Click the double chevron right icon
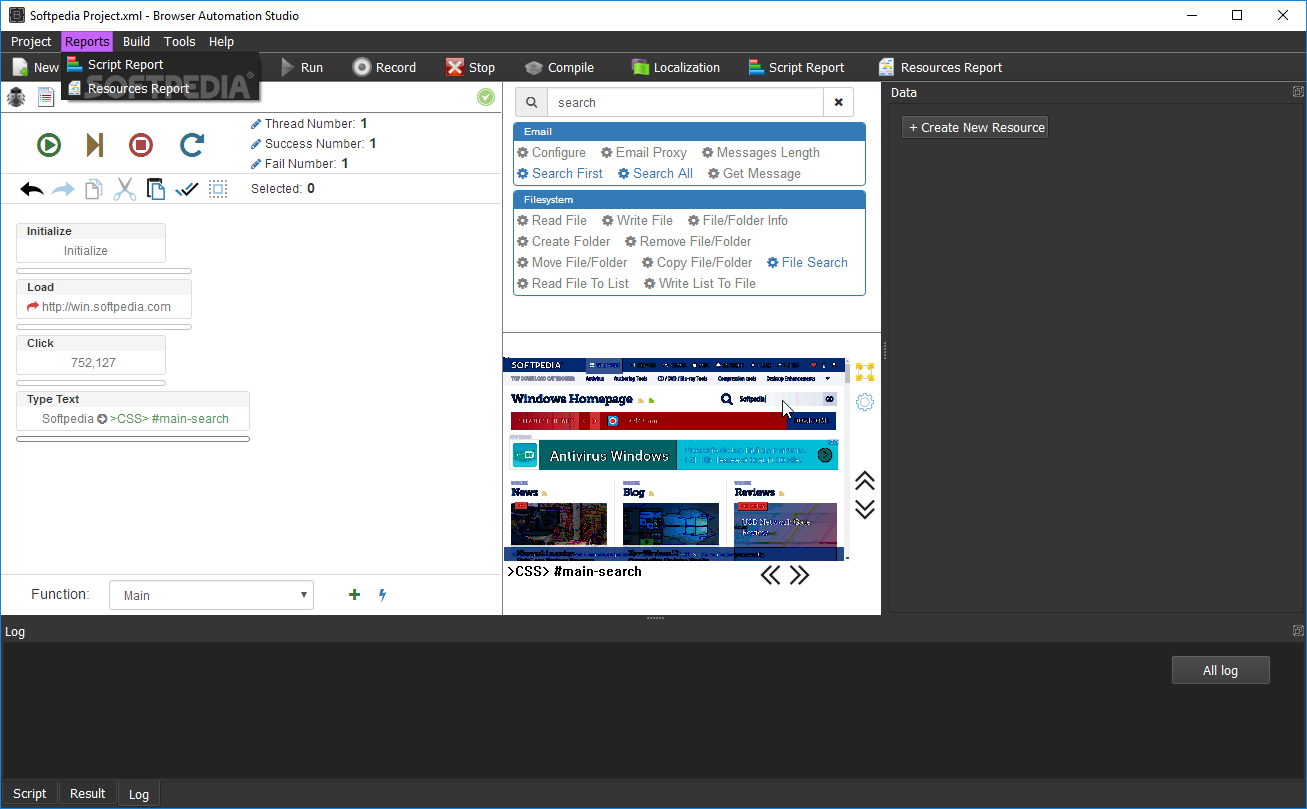This screenshot has height=809, width=1307. coord(799,575)
